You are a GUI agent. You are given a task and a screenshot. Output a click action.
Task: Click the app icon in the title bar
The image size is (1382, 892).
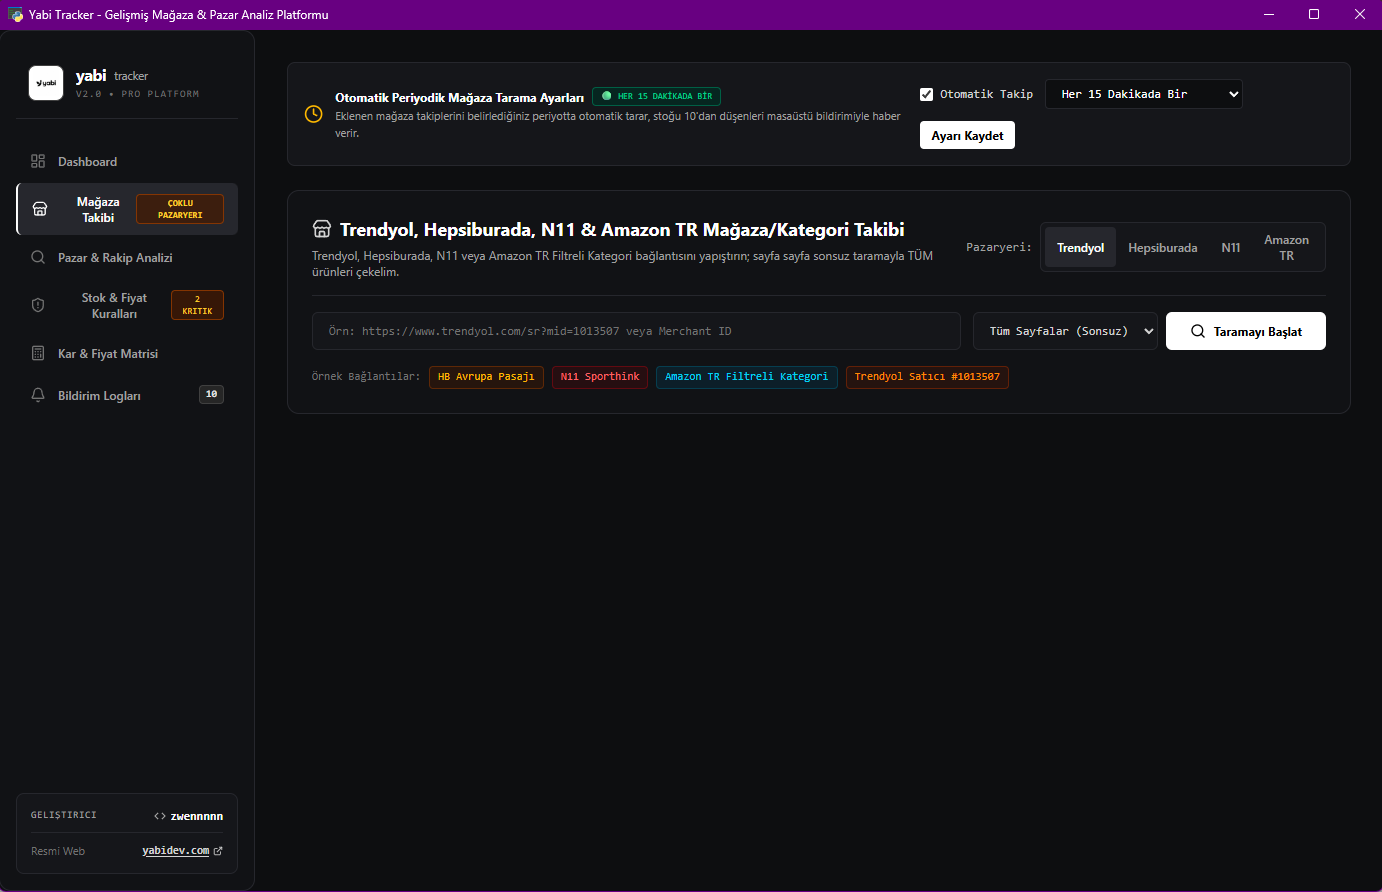click(x=15, y=14)
